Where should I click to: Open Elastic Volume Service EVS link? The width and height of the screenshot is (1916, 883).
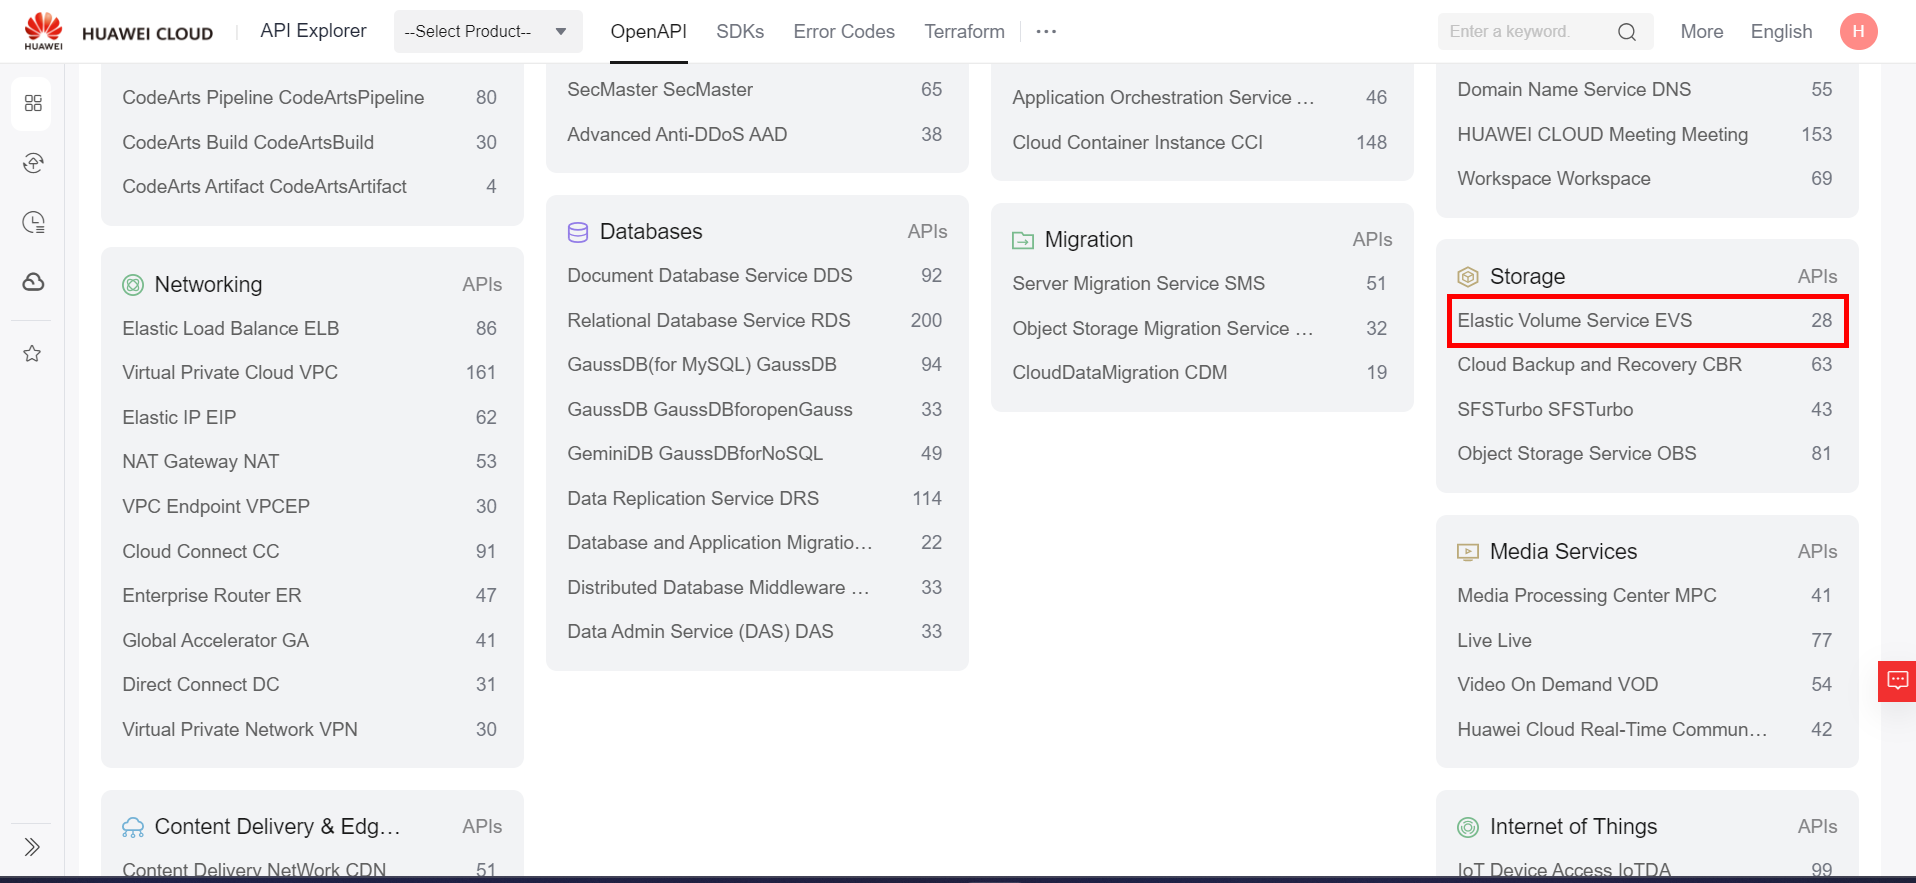(1574, 321)
